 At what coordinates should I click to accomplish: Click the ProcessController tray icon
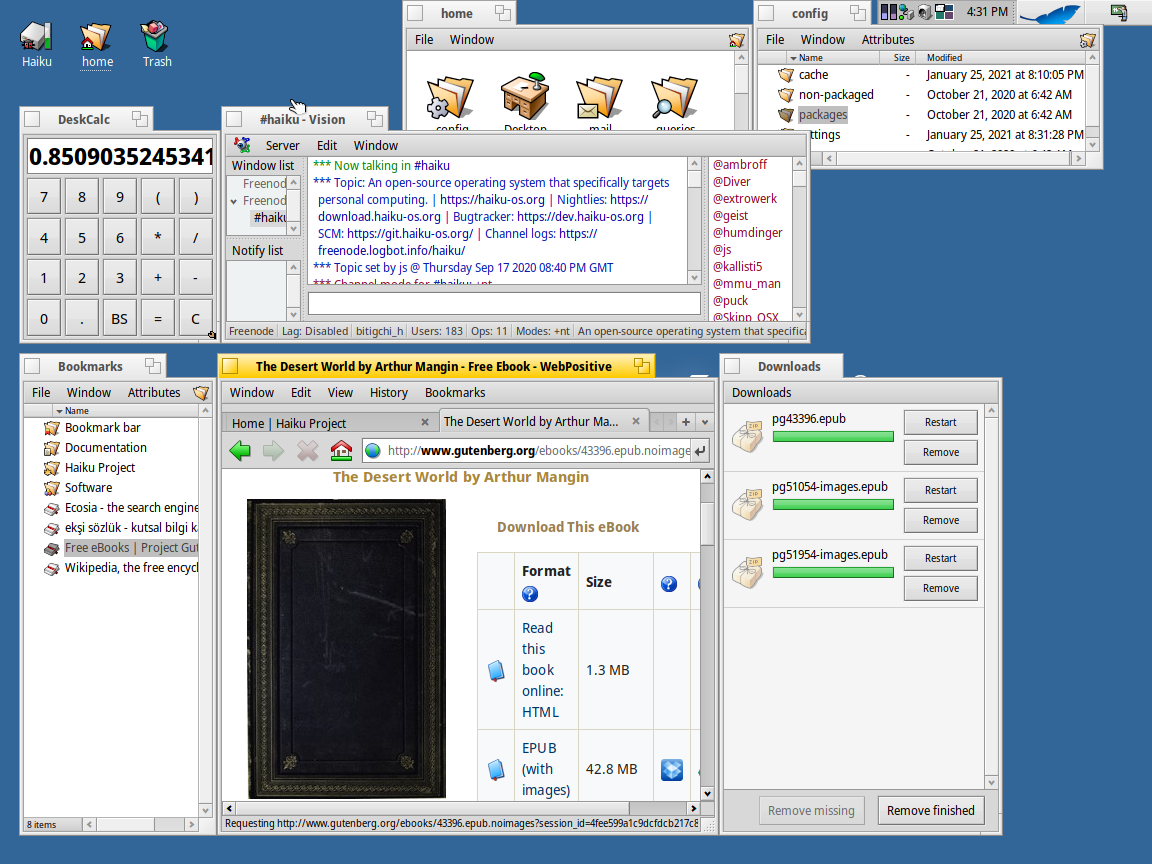click(888, 12)
